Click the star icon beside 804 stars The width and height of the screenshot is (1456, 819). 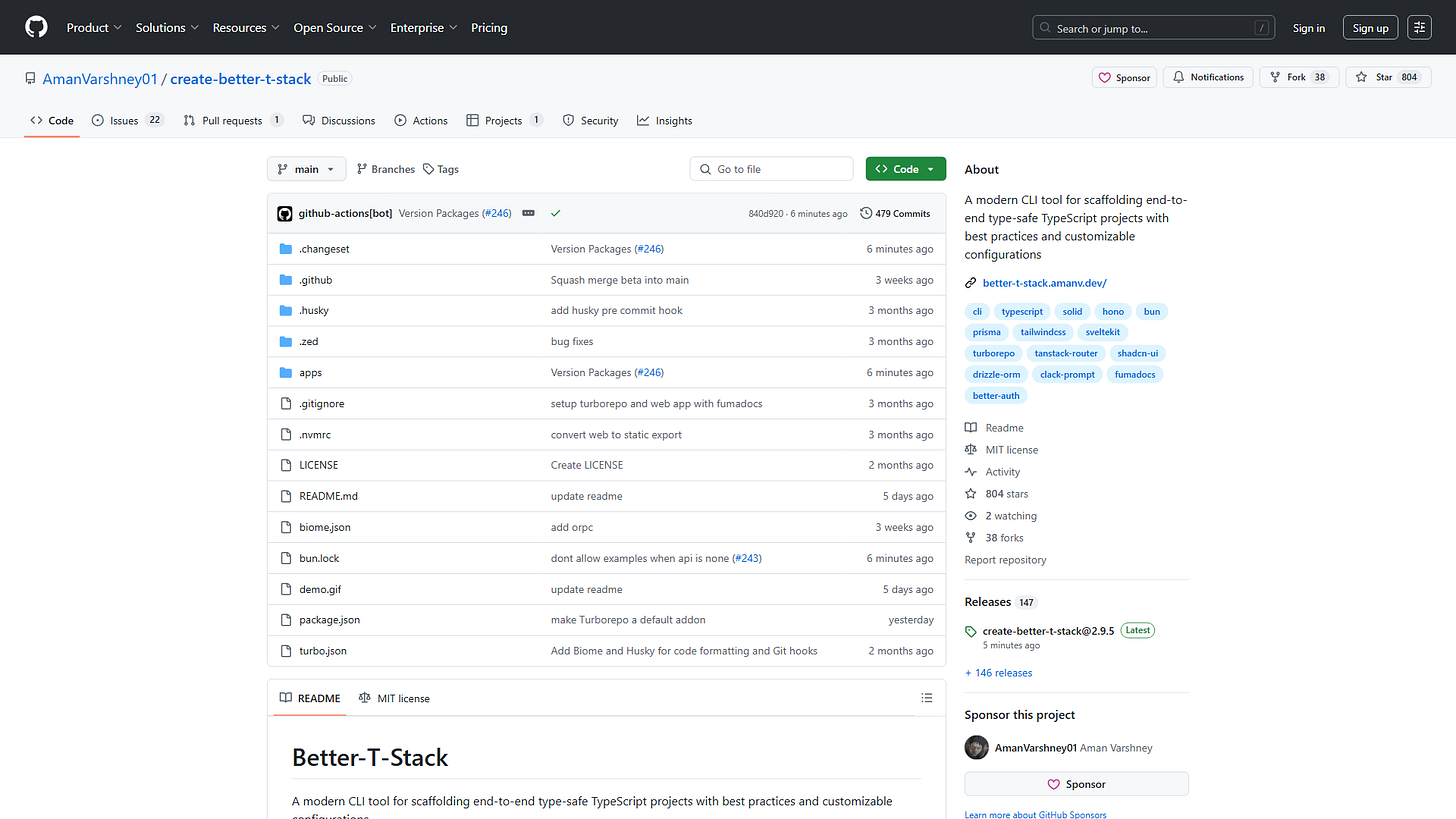pyautogui.click(x=970, y=494)
